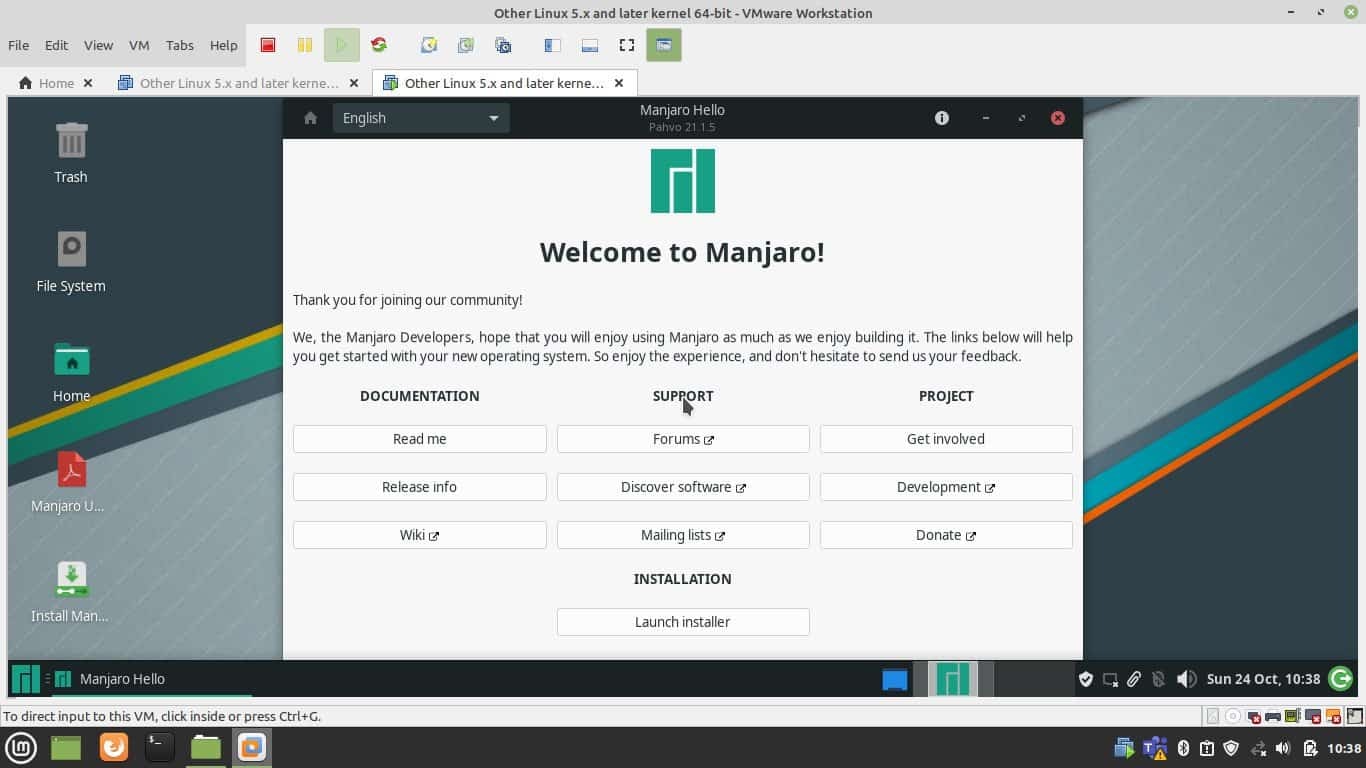The image size is (1366, 768).
Task: Click the network disconnected icon in Manjaro panel
Action: [1110, 679]
